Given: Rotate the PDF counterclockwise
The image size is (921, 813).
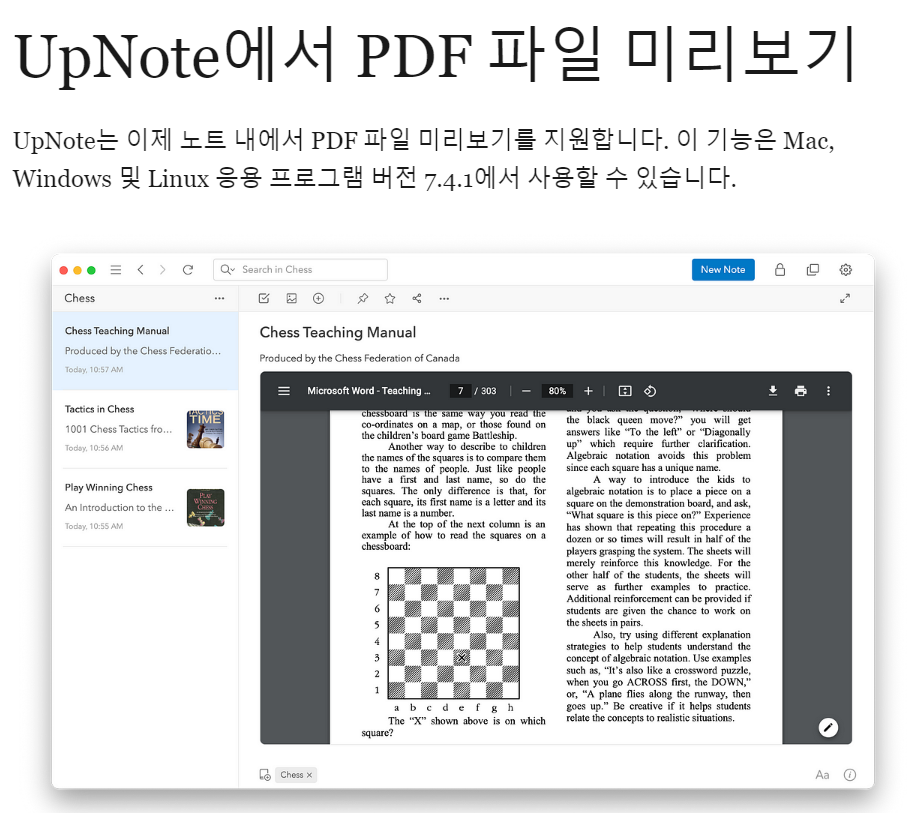Looking at the screenshot, I should (650, 391).
